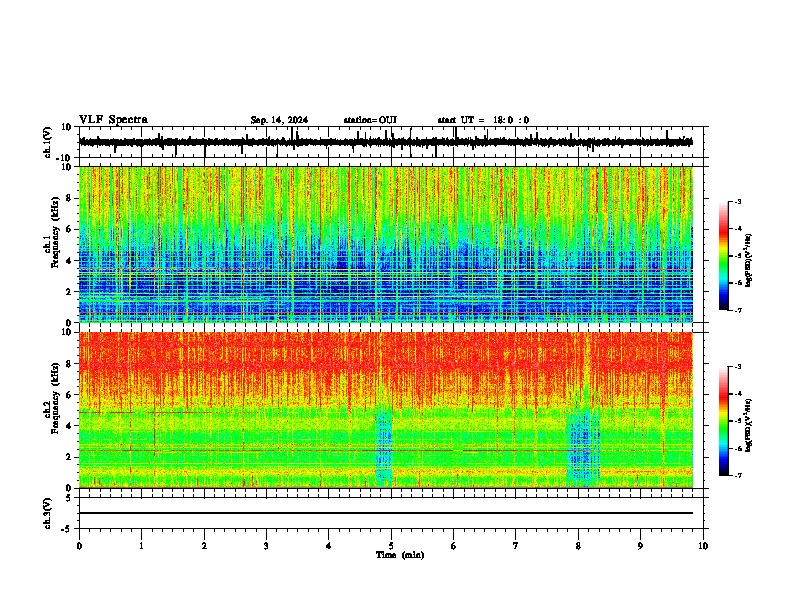Click the ch.1 spectrogram color scale bar
Image resolution: width=792 pixels, height=612 pixels.
pos(723,256)
